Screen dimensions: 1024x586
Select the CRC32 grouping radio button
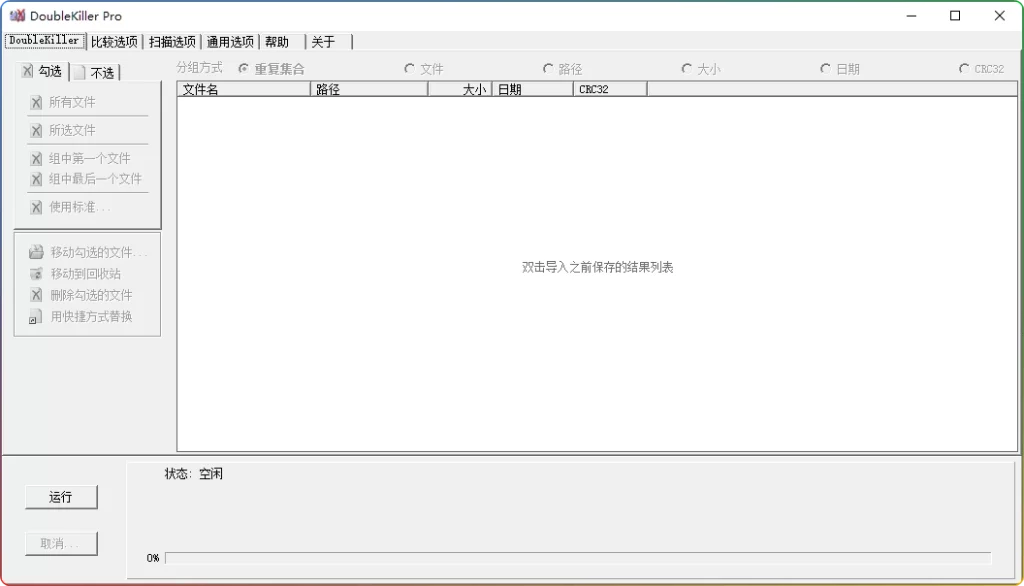tap(965, 69)
